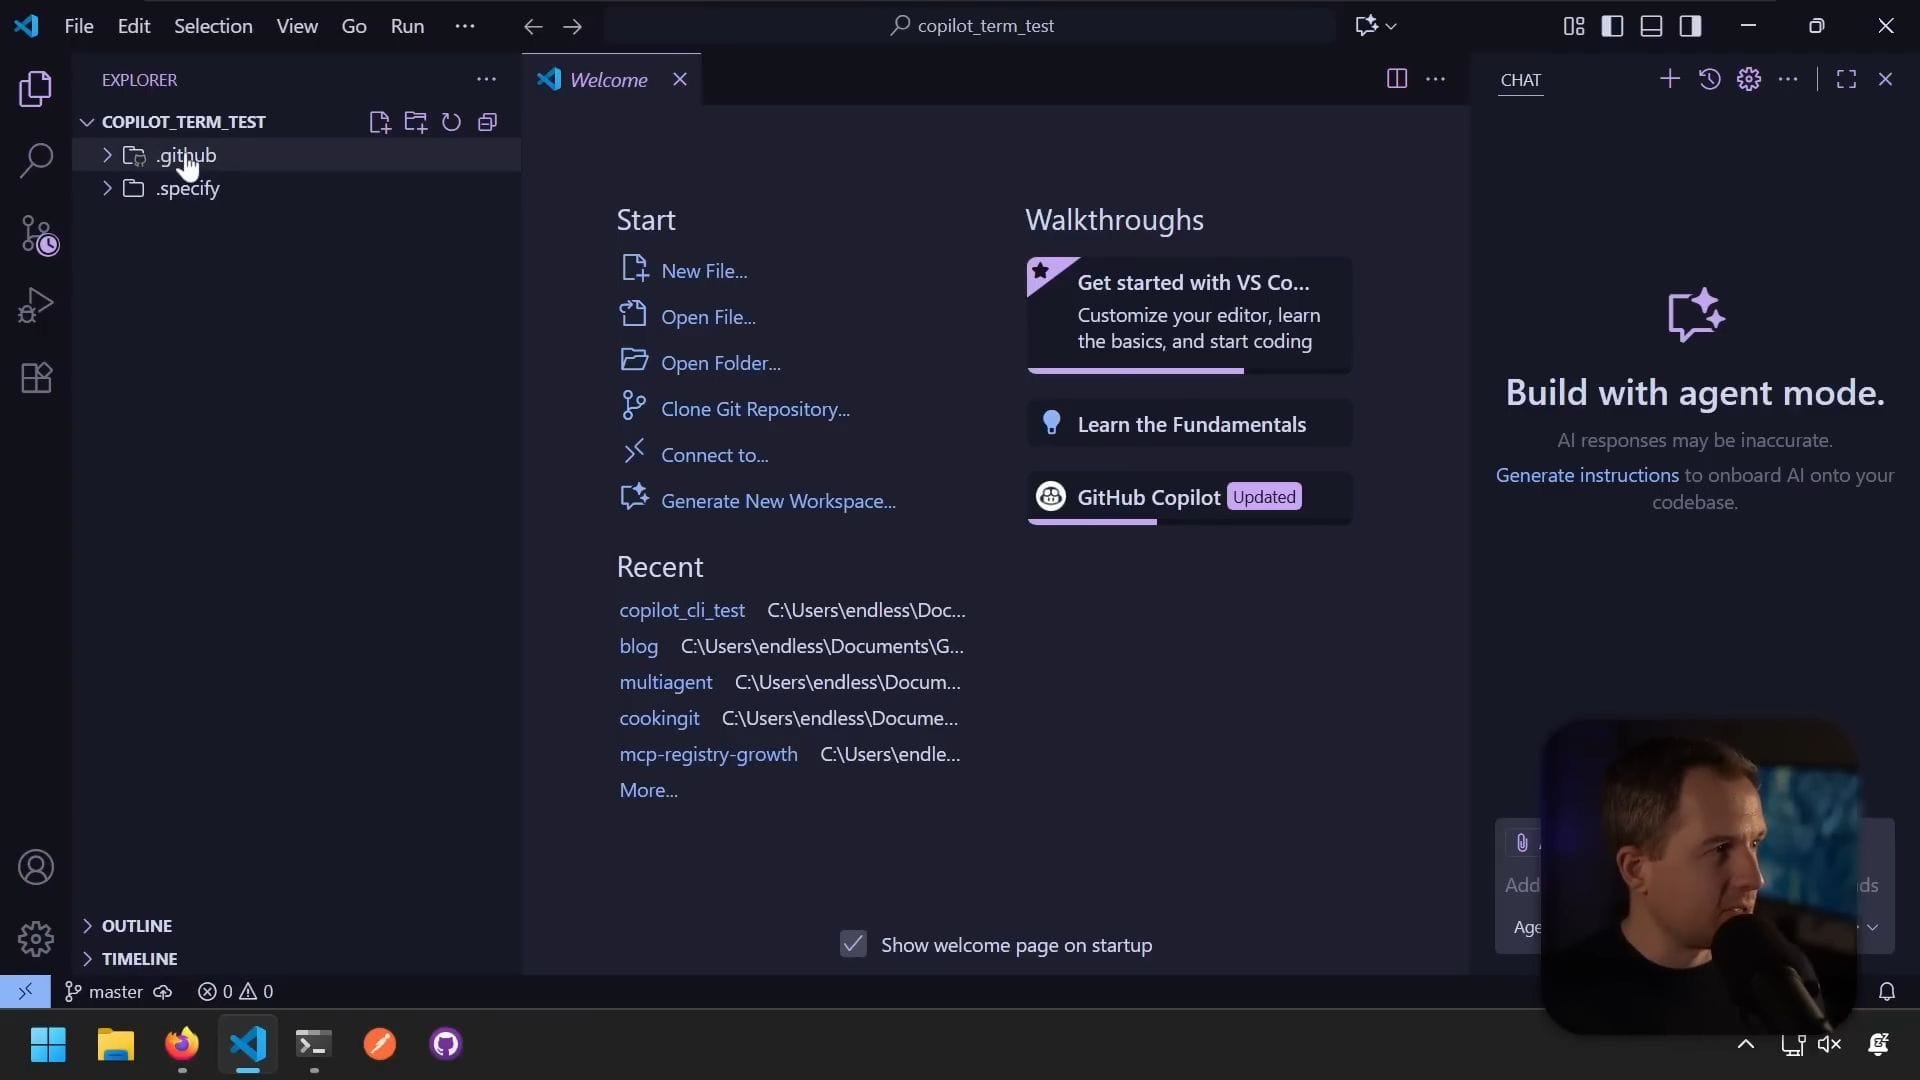1920x1080 pixels.
Task: Start a new chat with plus icon
Action: [x=1669, y=79]
